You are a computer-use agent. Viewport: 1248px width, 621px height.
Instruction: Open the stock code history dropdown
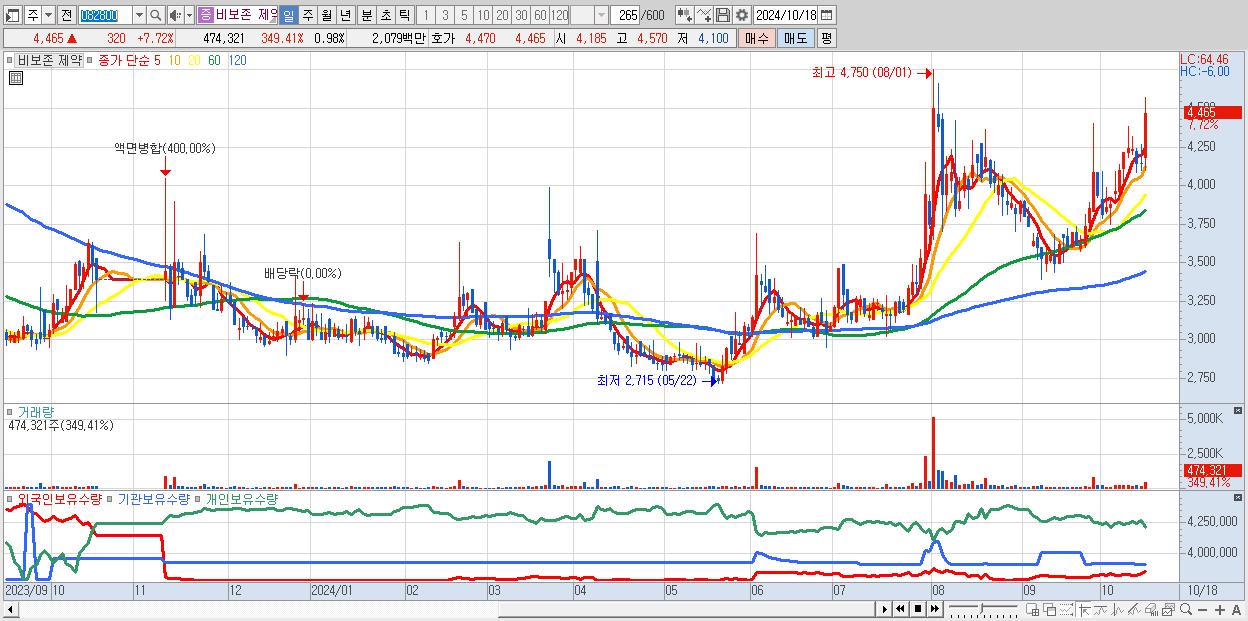pos(139,15)
